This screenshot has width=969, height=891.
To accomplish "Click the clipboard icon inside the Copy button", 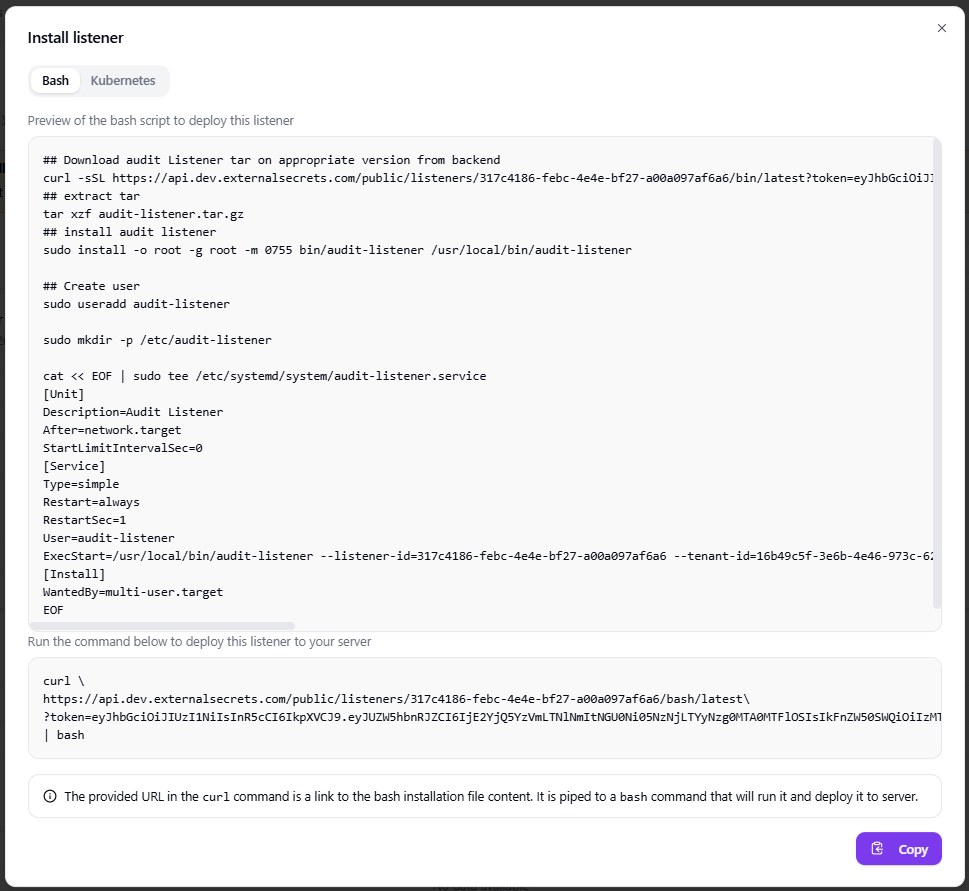I will click(x=877, y=848).
